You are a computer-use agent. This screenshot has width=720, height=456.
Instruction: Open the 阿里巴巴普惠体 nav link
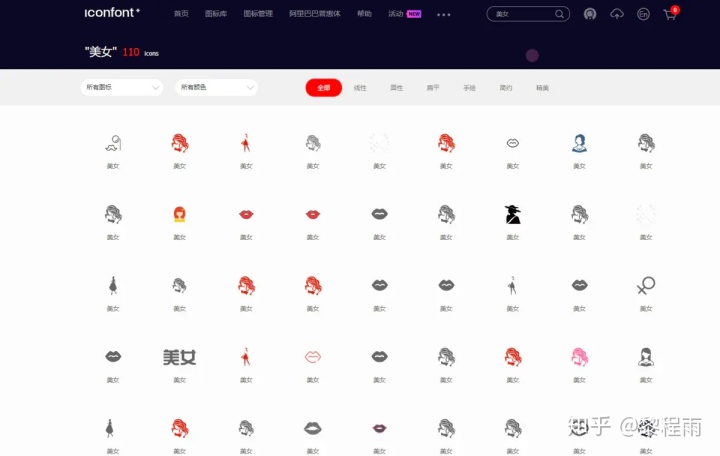[315, 14]
